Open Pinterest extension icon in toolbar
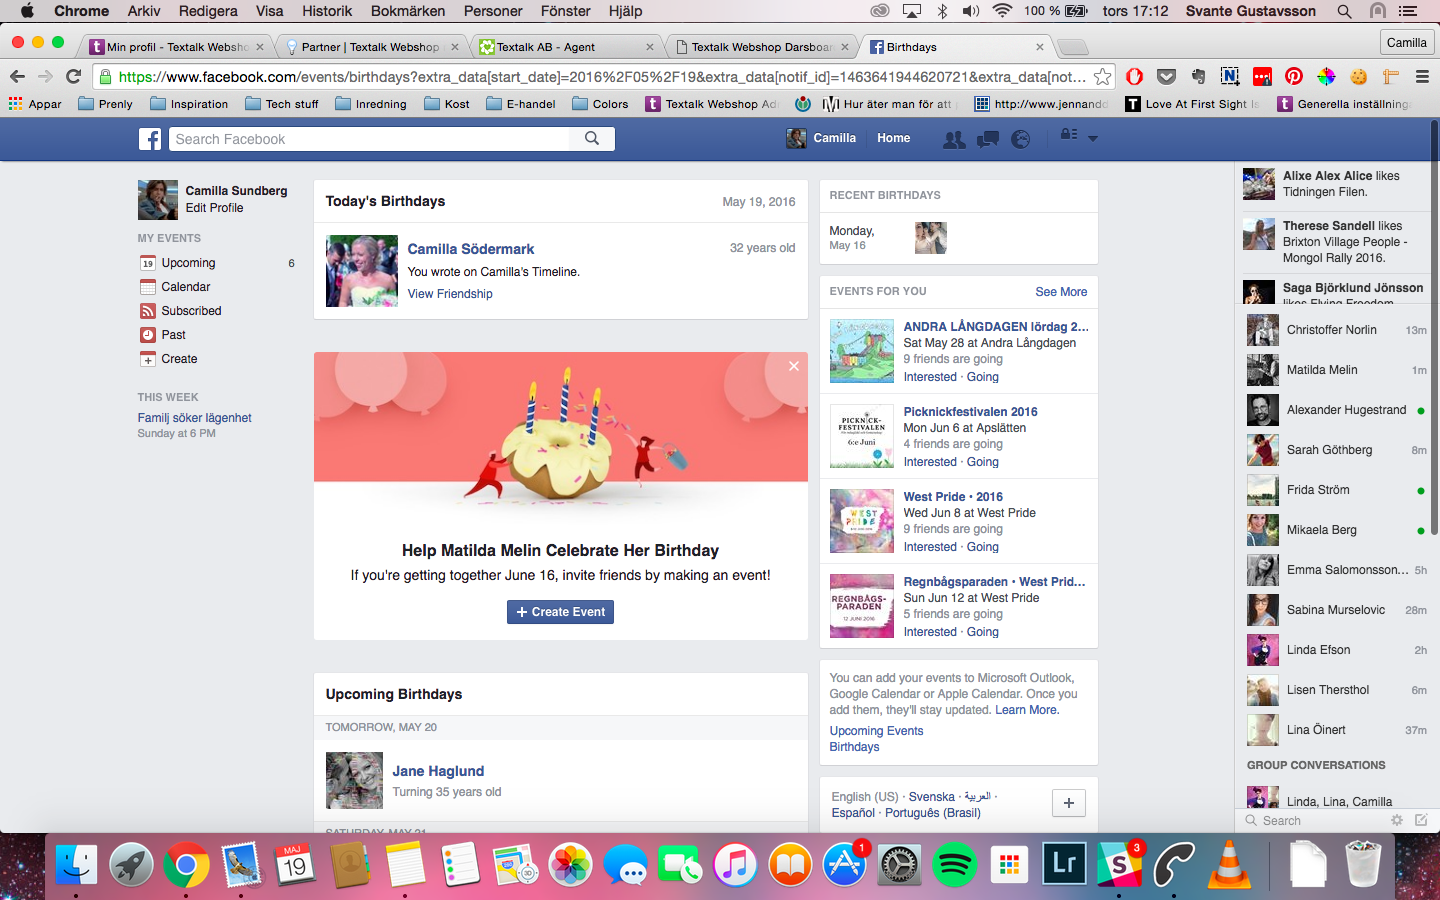This screenshot has width=1440, height=900. (1294, 76)
